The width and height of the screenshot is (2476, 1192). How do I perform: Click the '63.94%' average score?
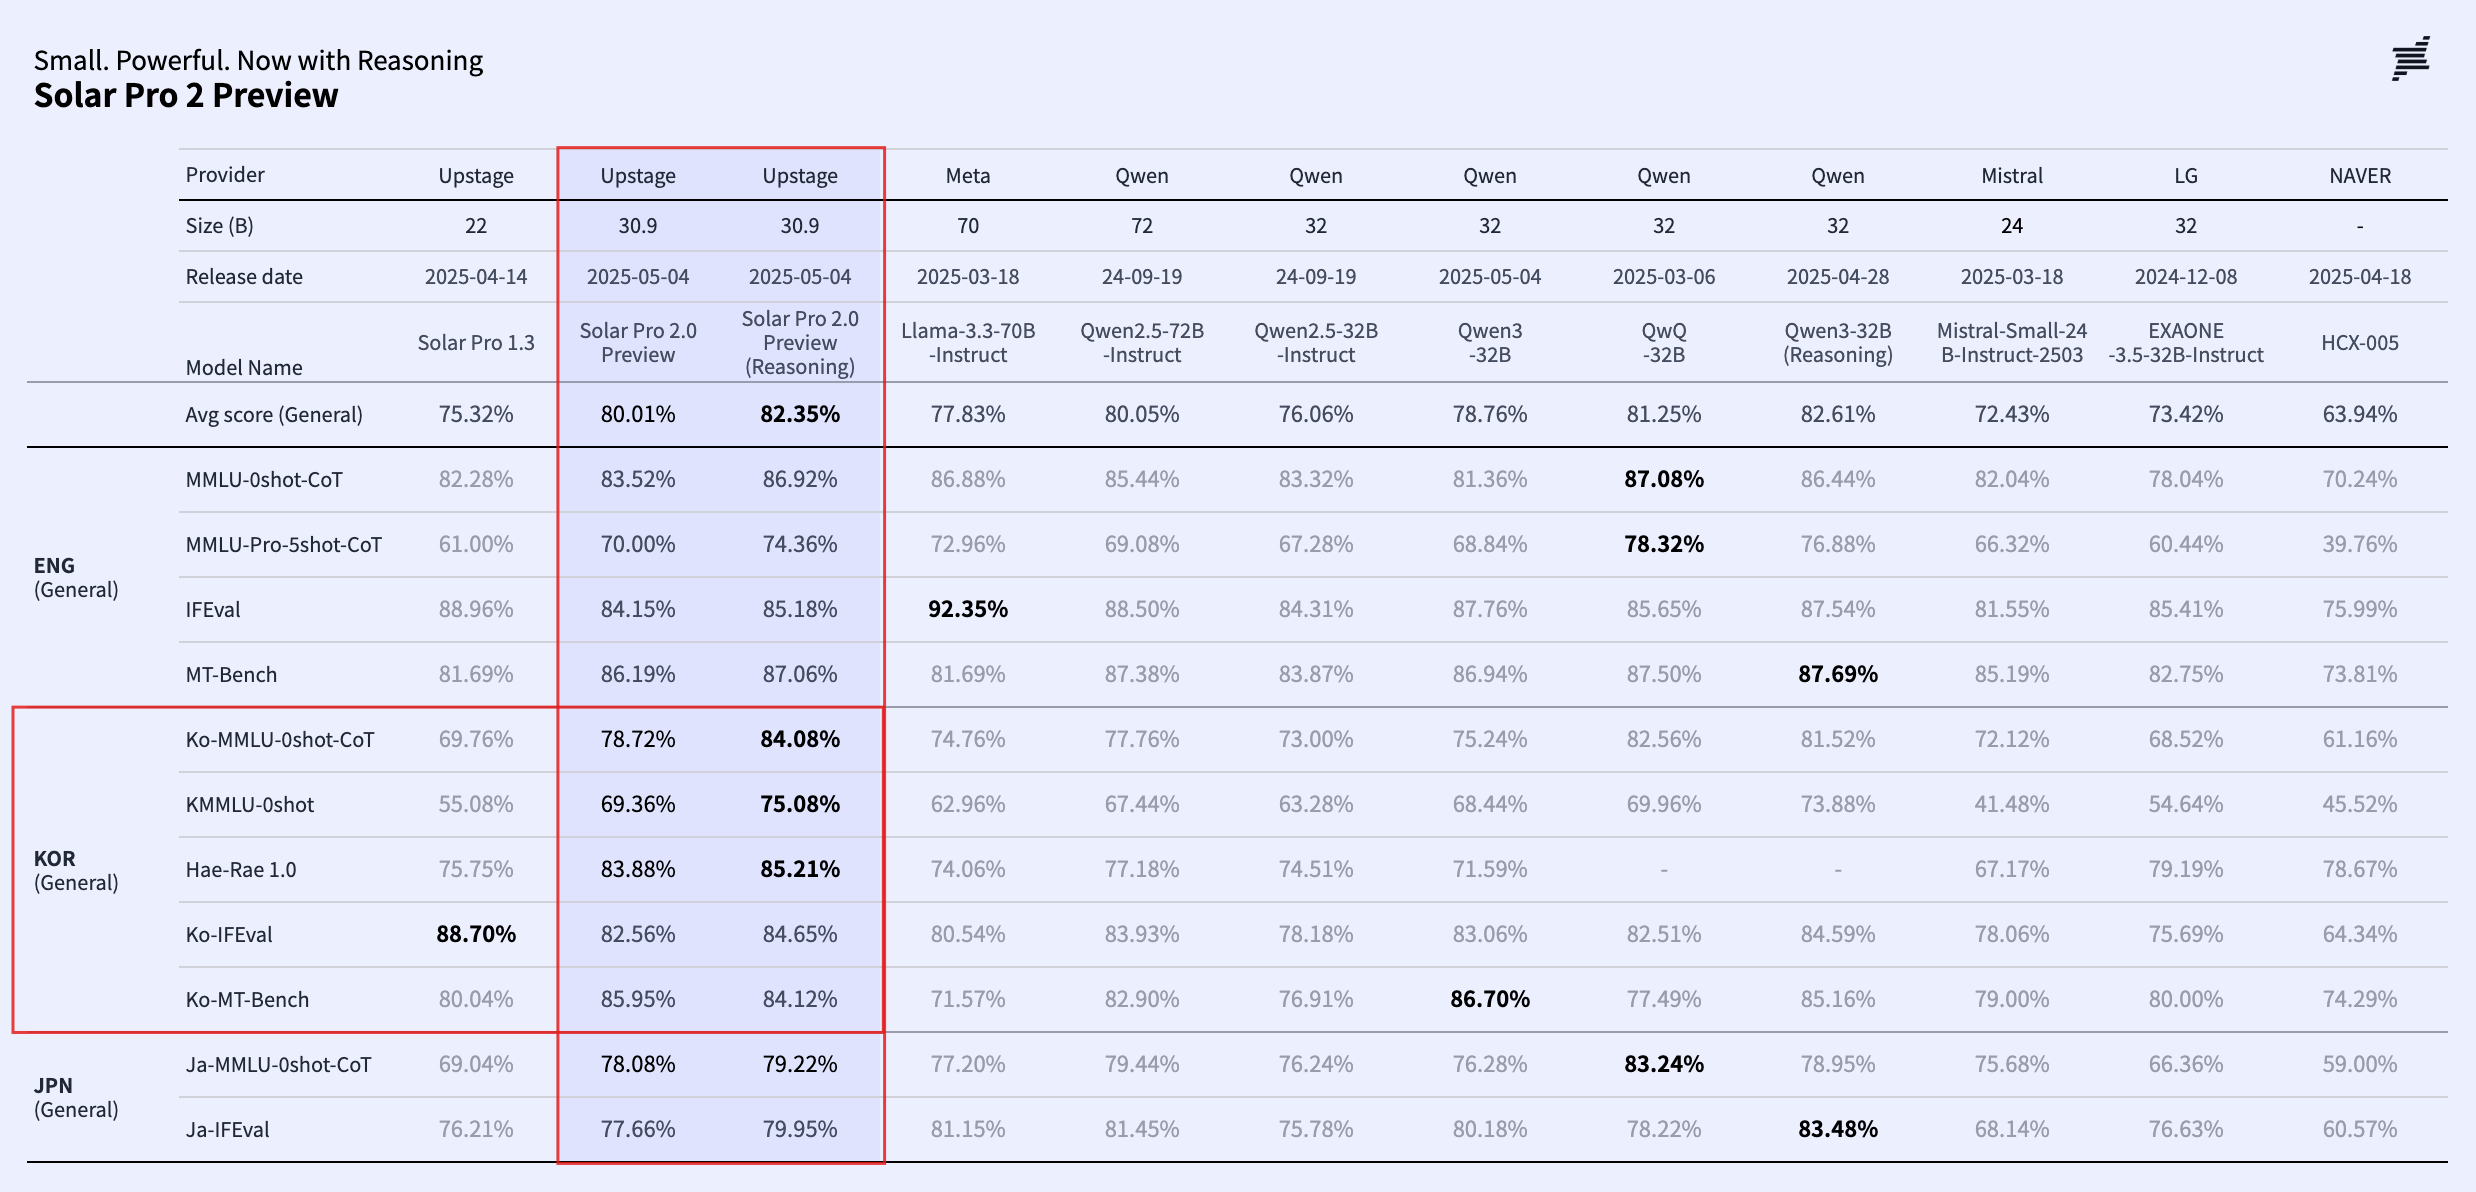(x=2360, y=414)
